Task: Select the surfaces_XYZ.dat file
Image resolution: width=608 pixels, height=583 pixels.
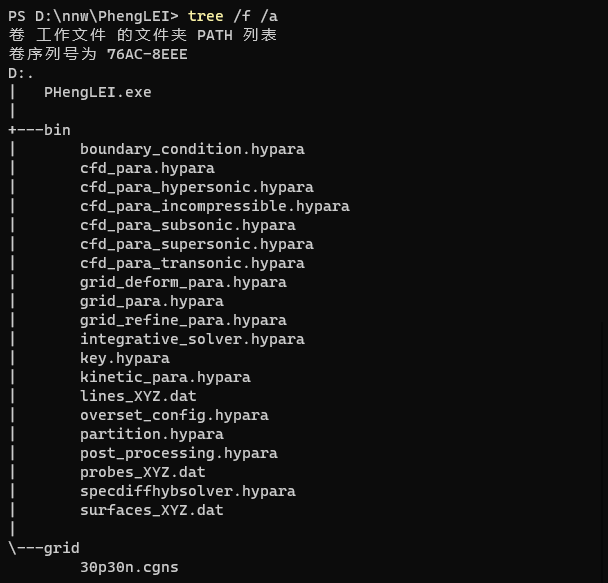Action: pyautogui.click(x=152, y=510)
